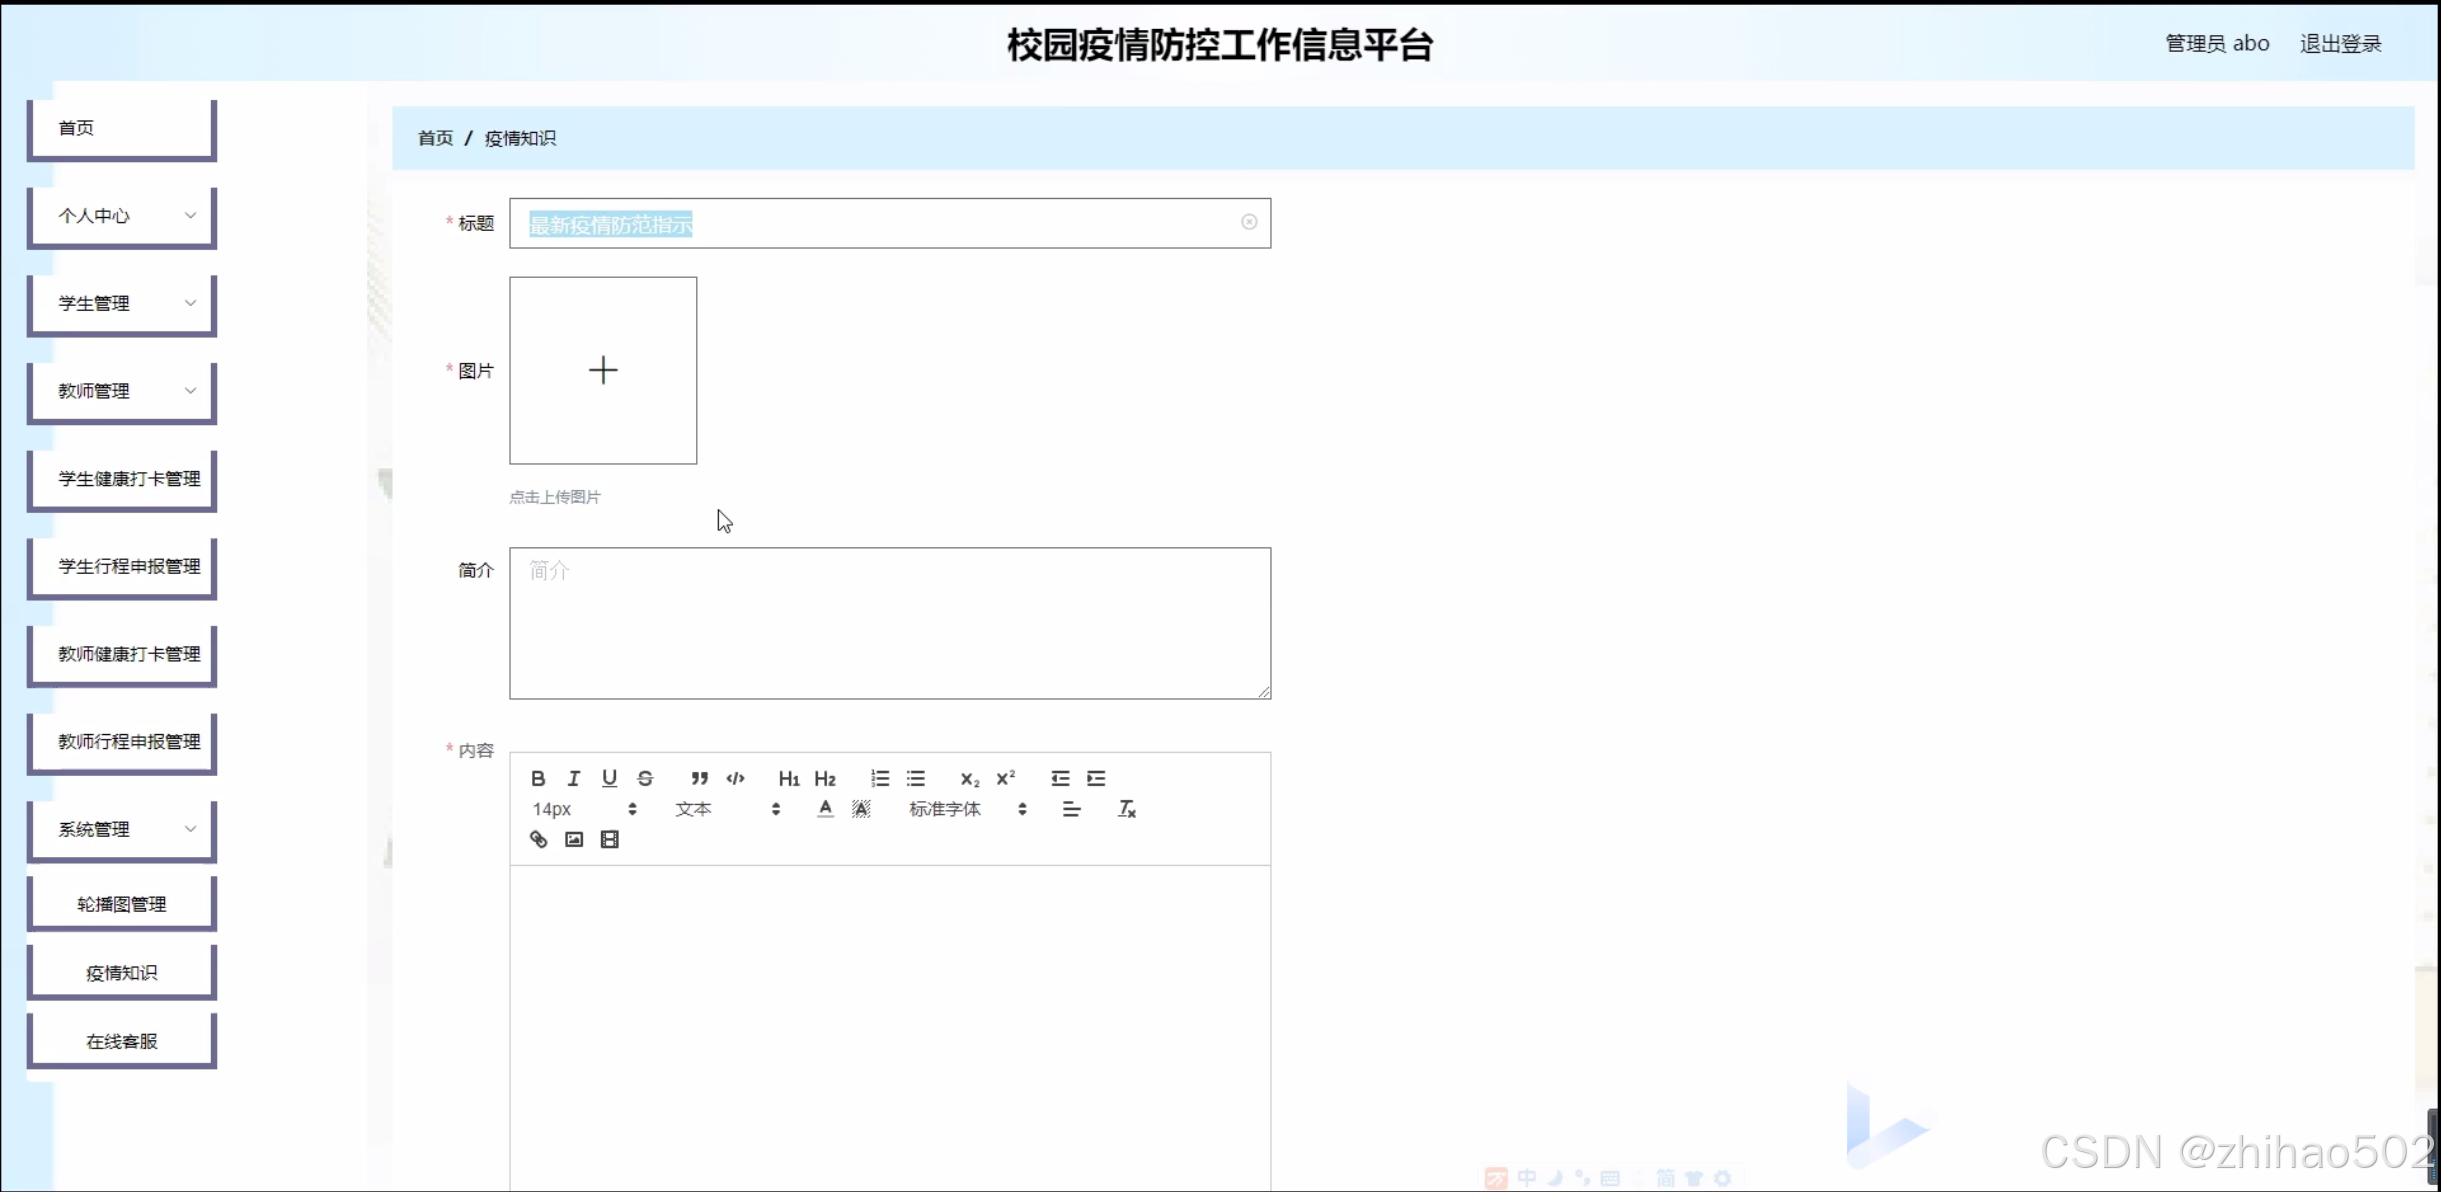Create an ordered numbered list
The height and width of the screenshot is (1192, 2441).
pyautogui.click(x=880, y=778)
